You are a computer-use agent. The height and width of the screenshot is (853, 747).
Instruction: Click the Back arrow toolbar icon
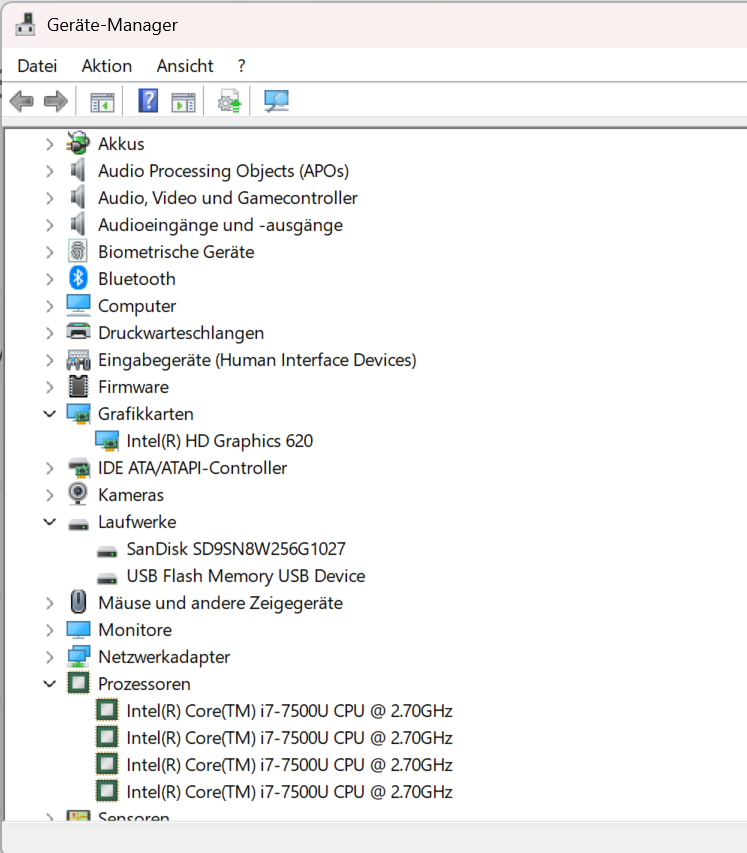coord(22,101)
